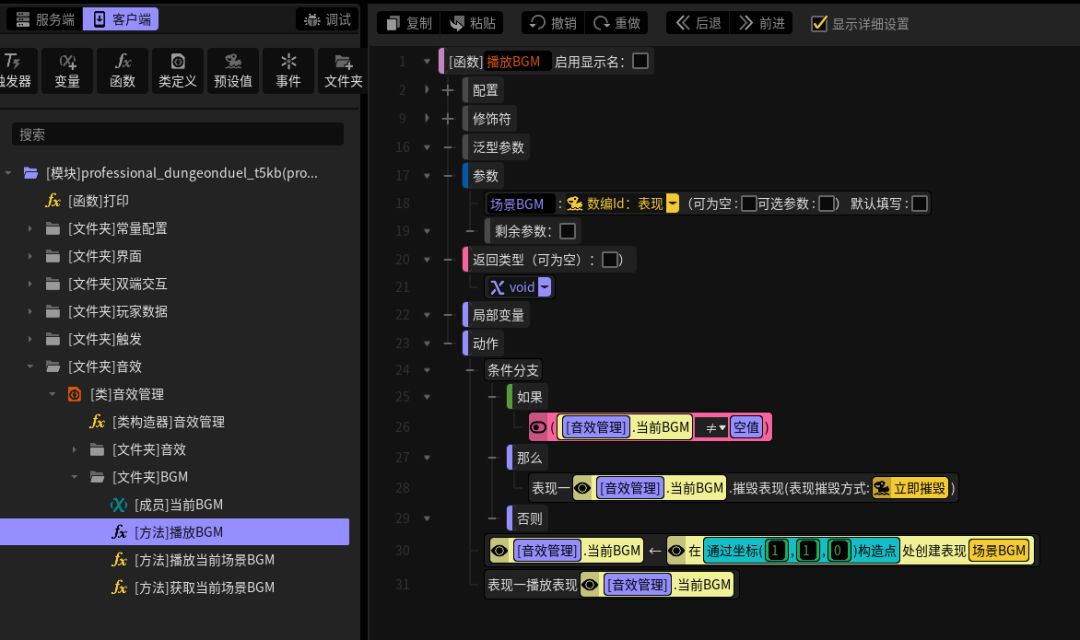The height and width of the screenshot is (640, 1080).
Task: Click the 撤销 undo button
Action: click(552, 23)
